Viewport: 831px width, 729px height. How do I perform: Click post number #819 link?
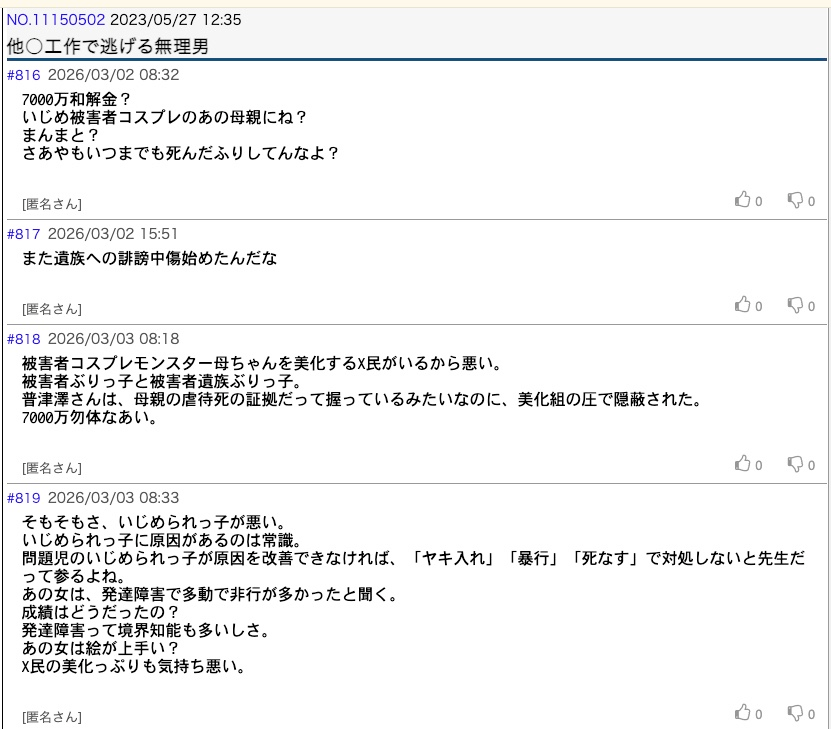23,498
